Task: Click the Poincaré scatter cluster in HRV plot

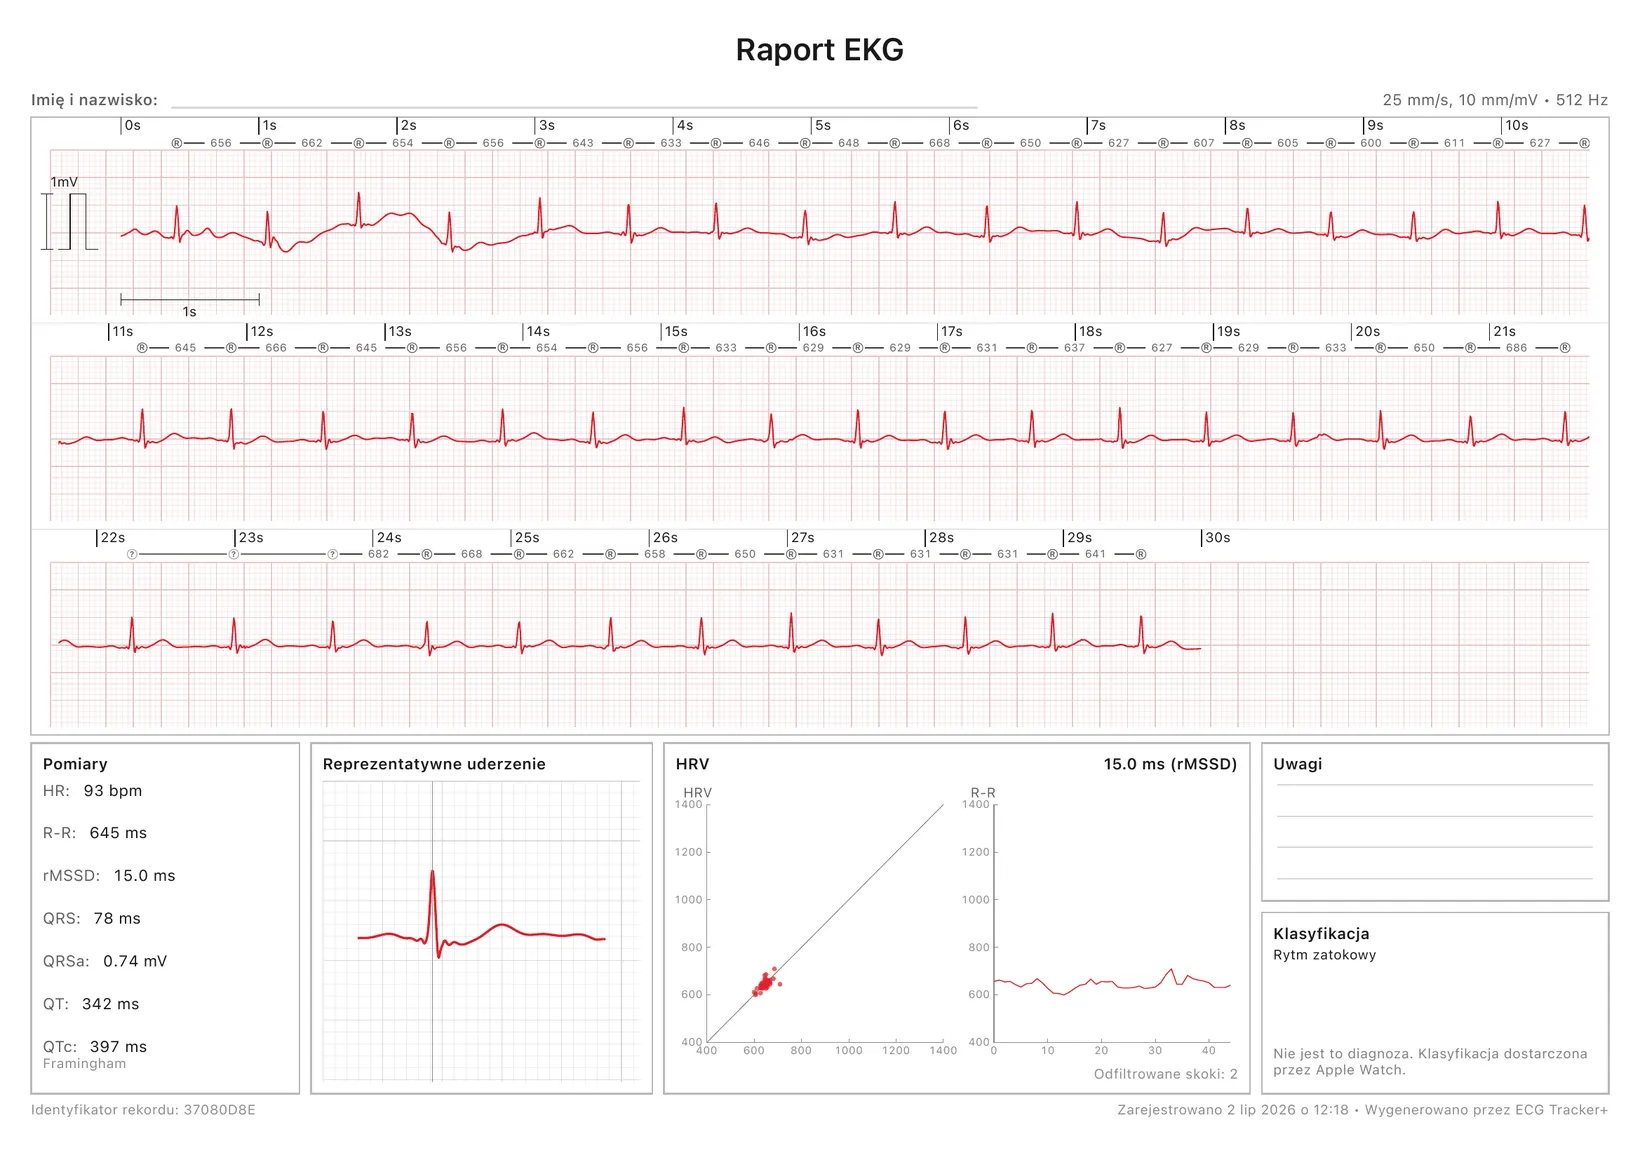Action: click(x=765, y=982)
